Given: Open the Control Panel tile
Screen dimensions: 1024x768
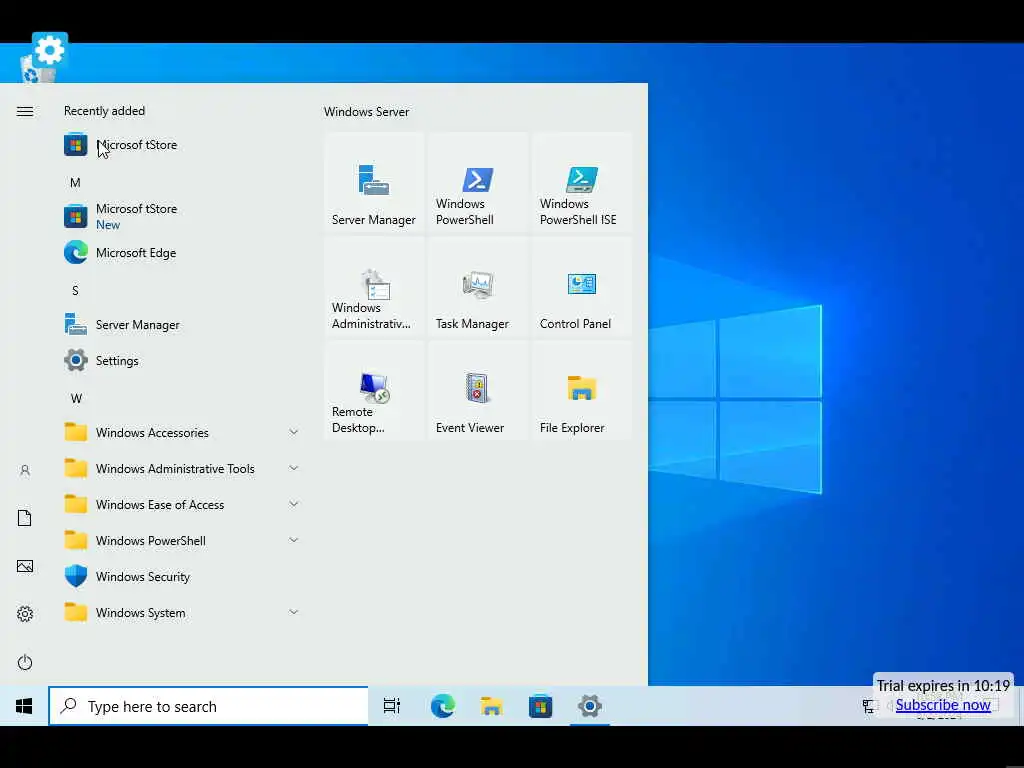Looking at the screenshot, I should tap(581, 287).
